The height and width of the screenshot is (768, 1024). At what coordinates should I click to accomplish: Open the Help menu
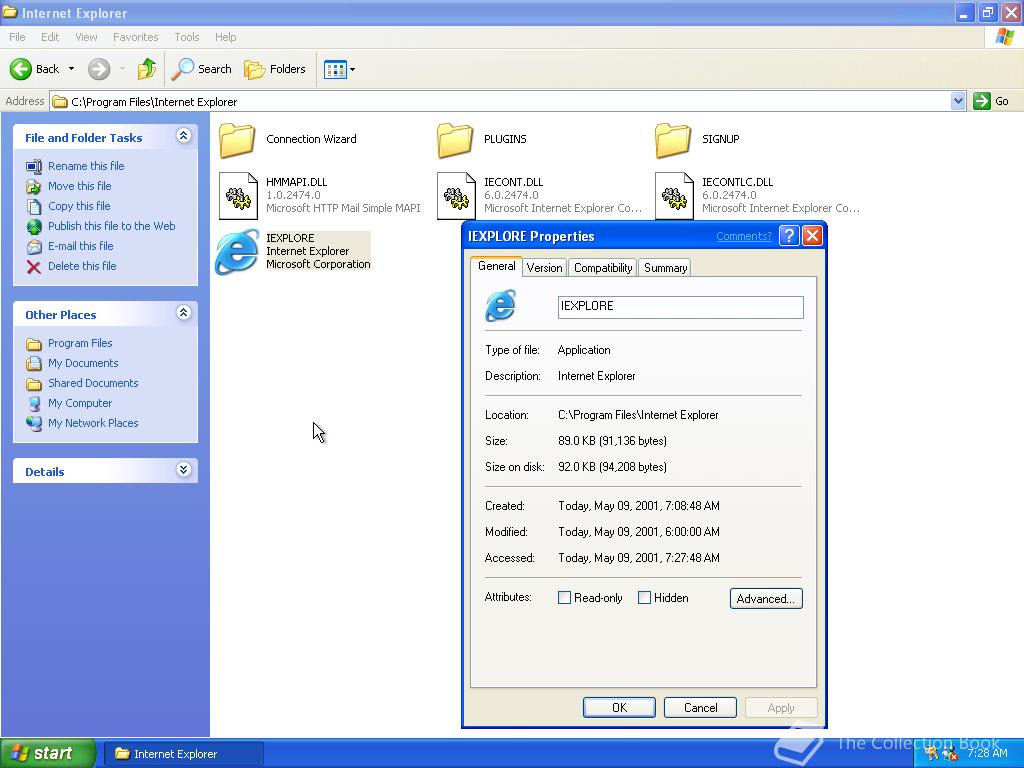click(x=225, y=37)
